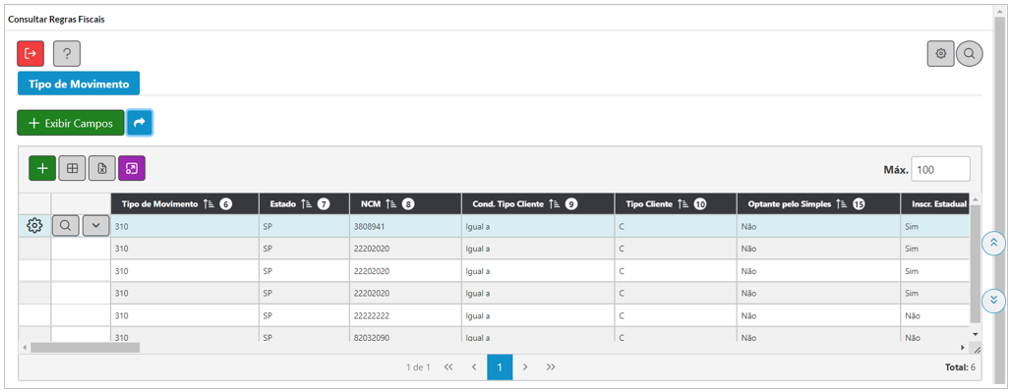Add a record with green plus icon
This screenshot has height=392, width=1013.
coord(42,169)
